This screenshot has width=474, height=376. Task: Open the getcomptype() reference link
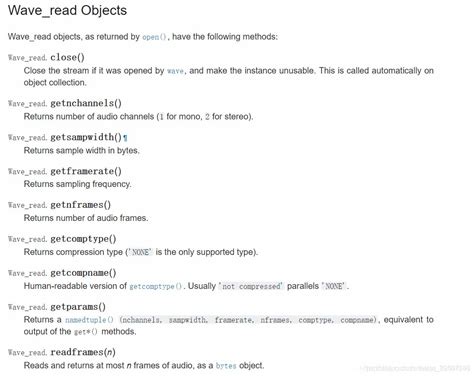coord(155,286)
